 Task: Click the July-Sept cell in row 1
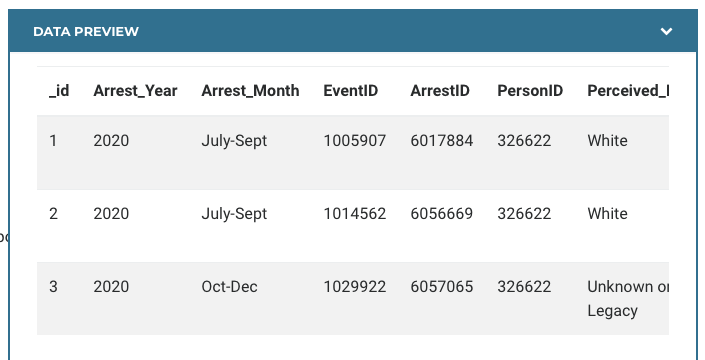tap(234, 141)
